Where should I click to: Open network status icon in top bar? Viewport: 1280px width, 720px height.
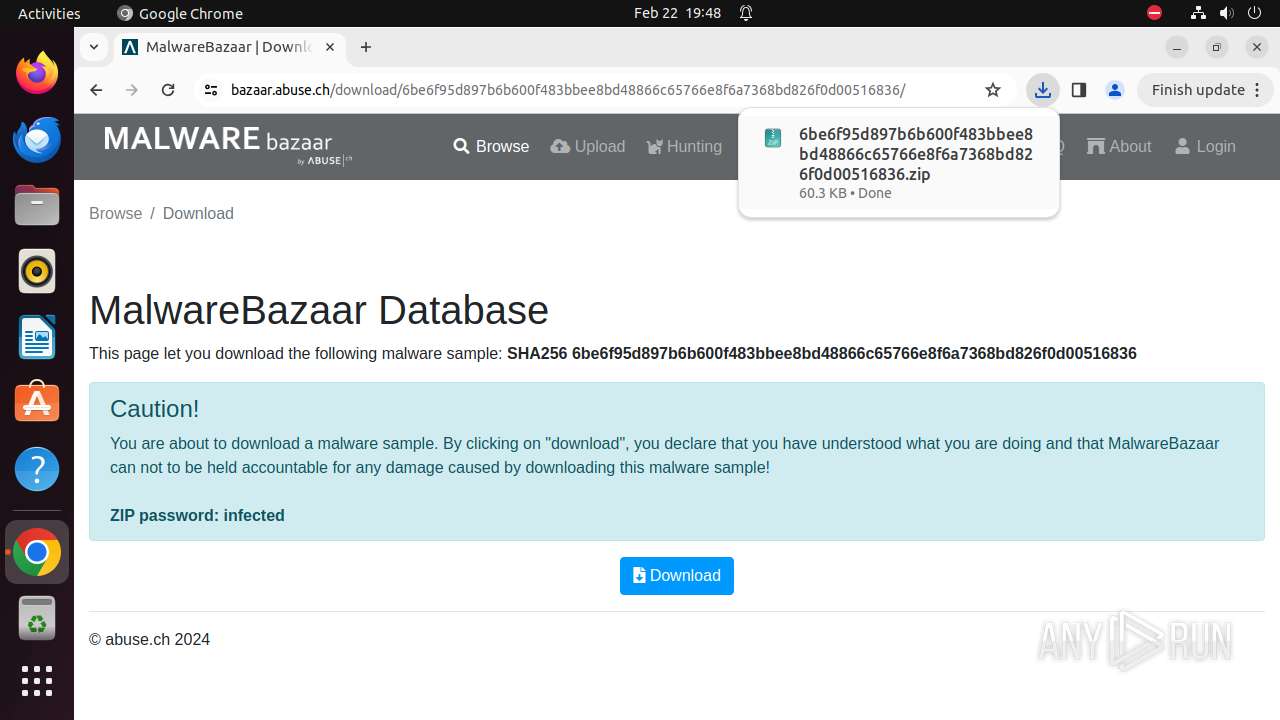coord(1198,13)
